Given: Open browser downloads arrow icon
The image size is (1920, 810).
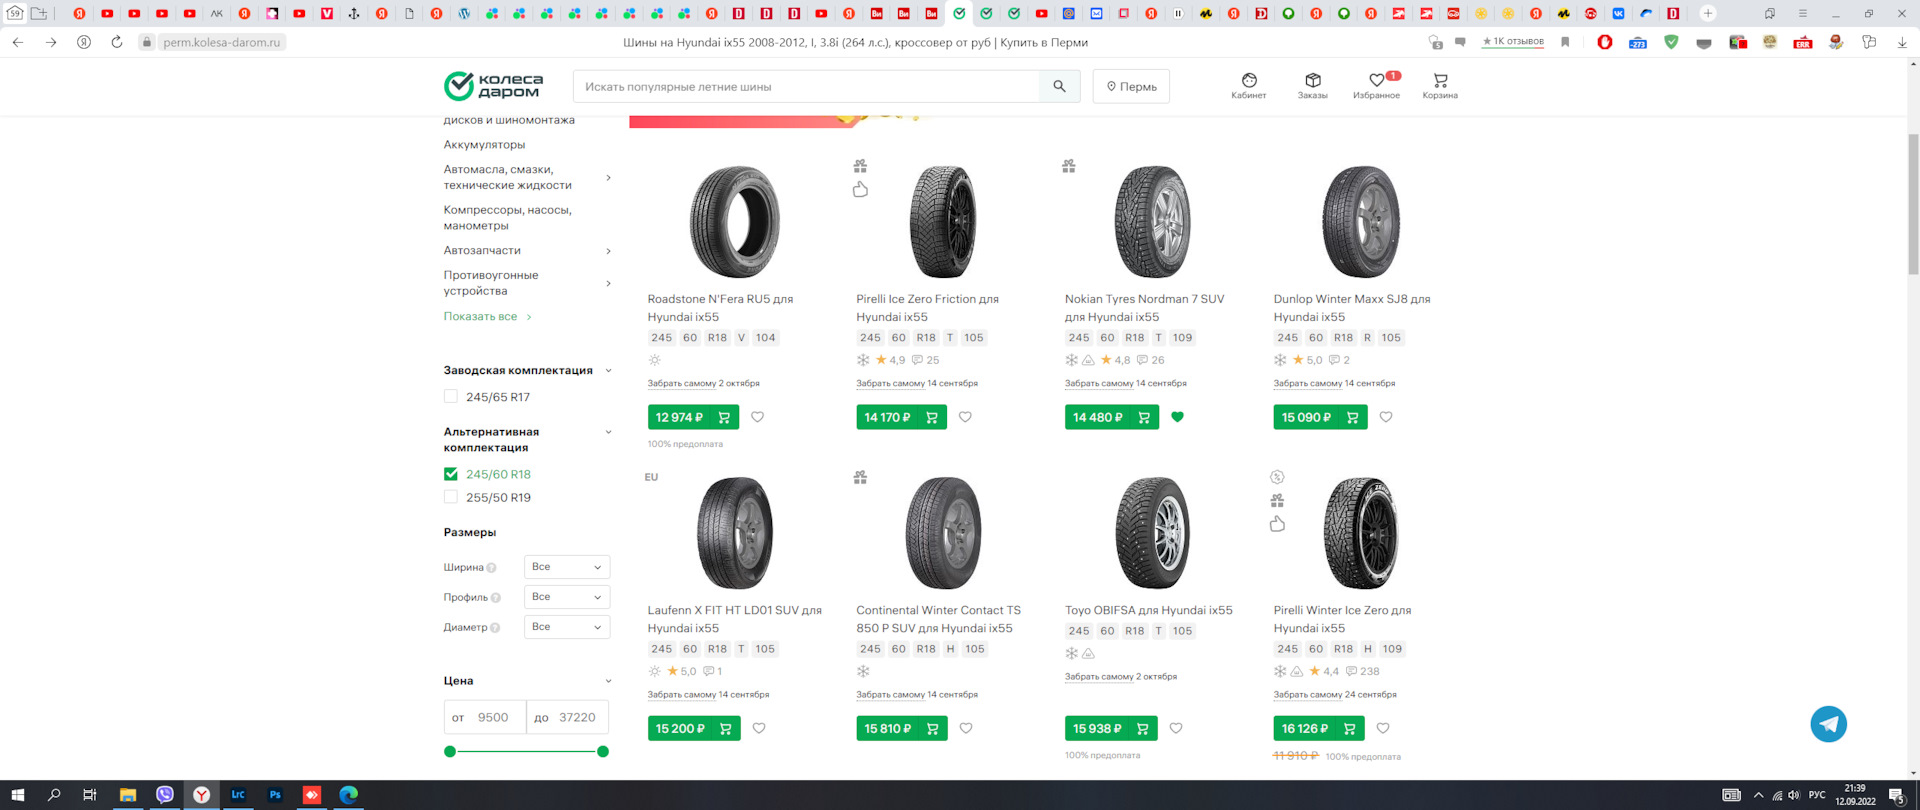Looking at the screenshot, I should (x=1901, y=42).
